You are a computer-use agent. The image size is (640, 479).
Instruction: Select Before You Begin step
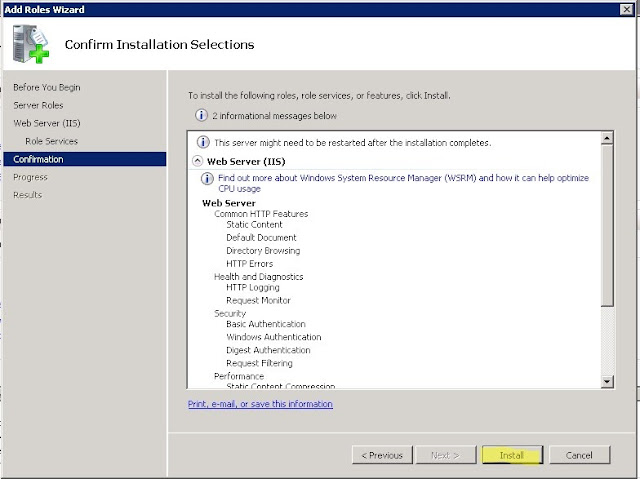[47, 87]
